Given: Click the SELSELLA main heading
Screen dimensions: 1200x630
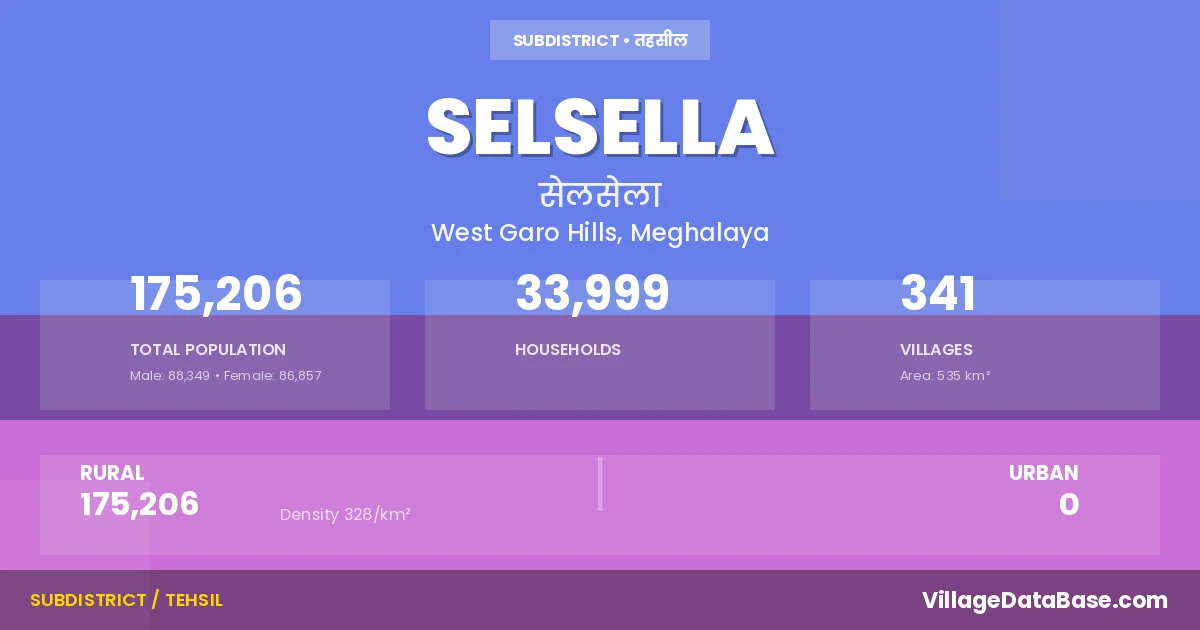Looking at the screenshot, I should 600,127.
